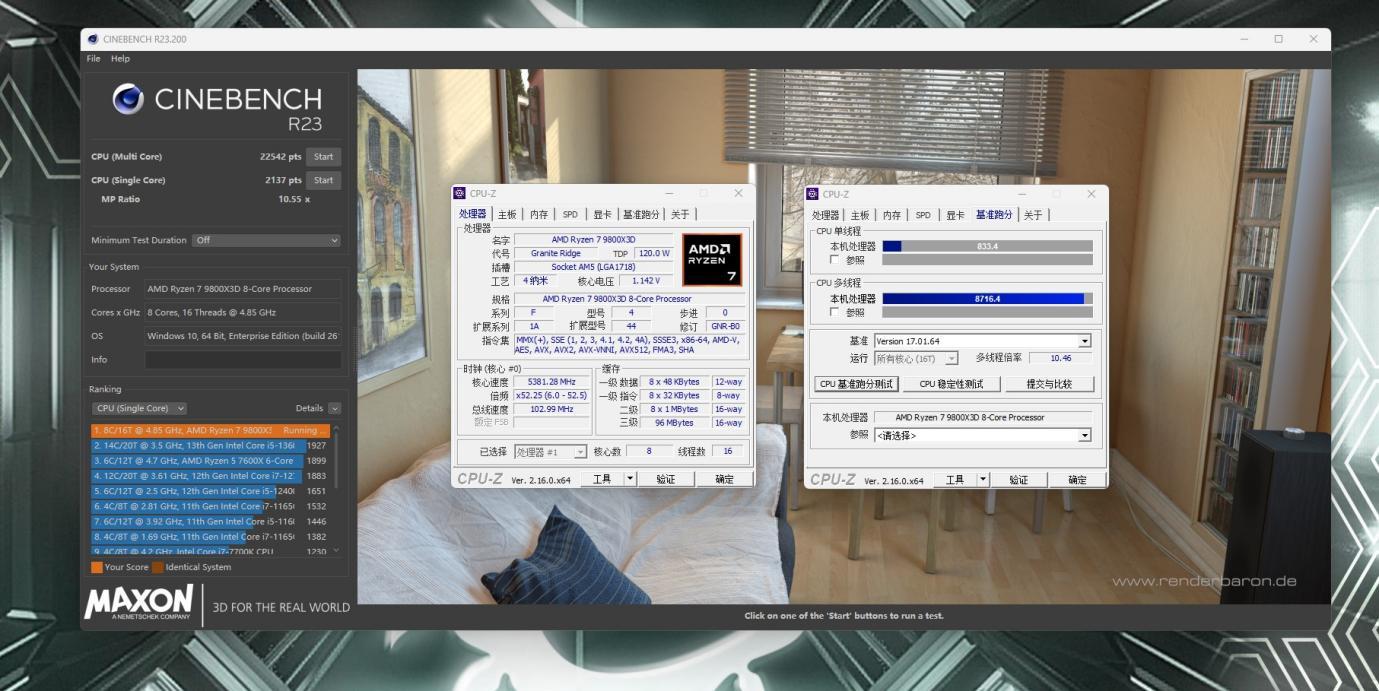Switch to 内存 tab in processor window
1379x691 pixels.
coord(539,215)
